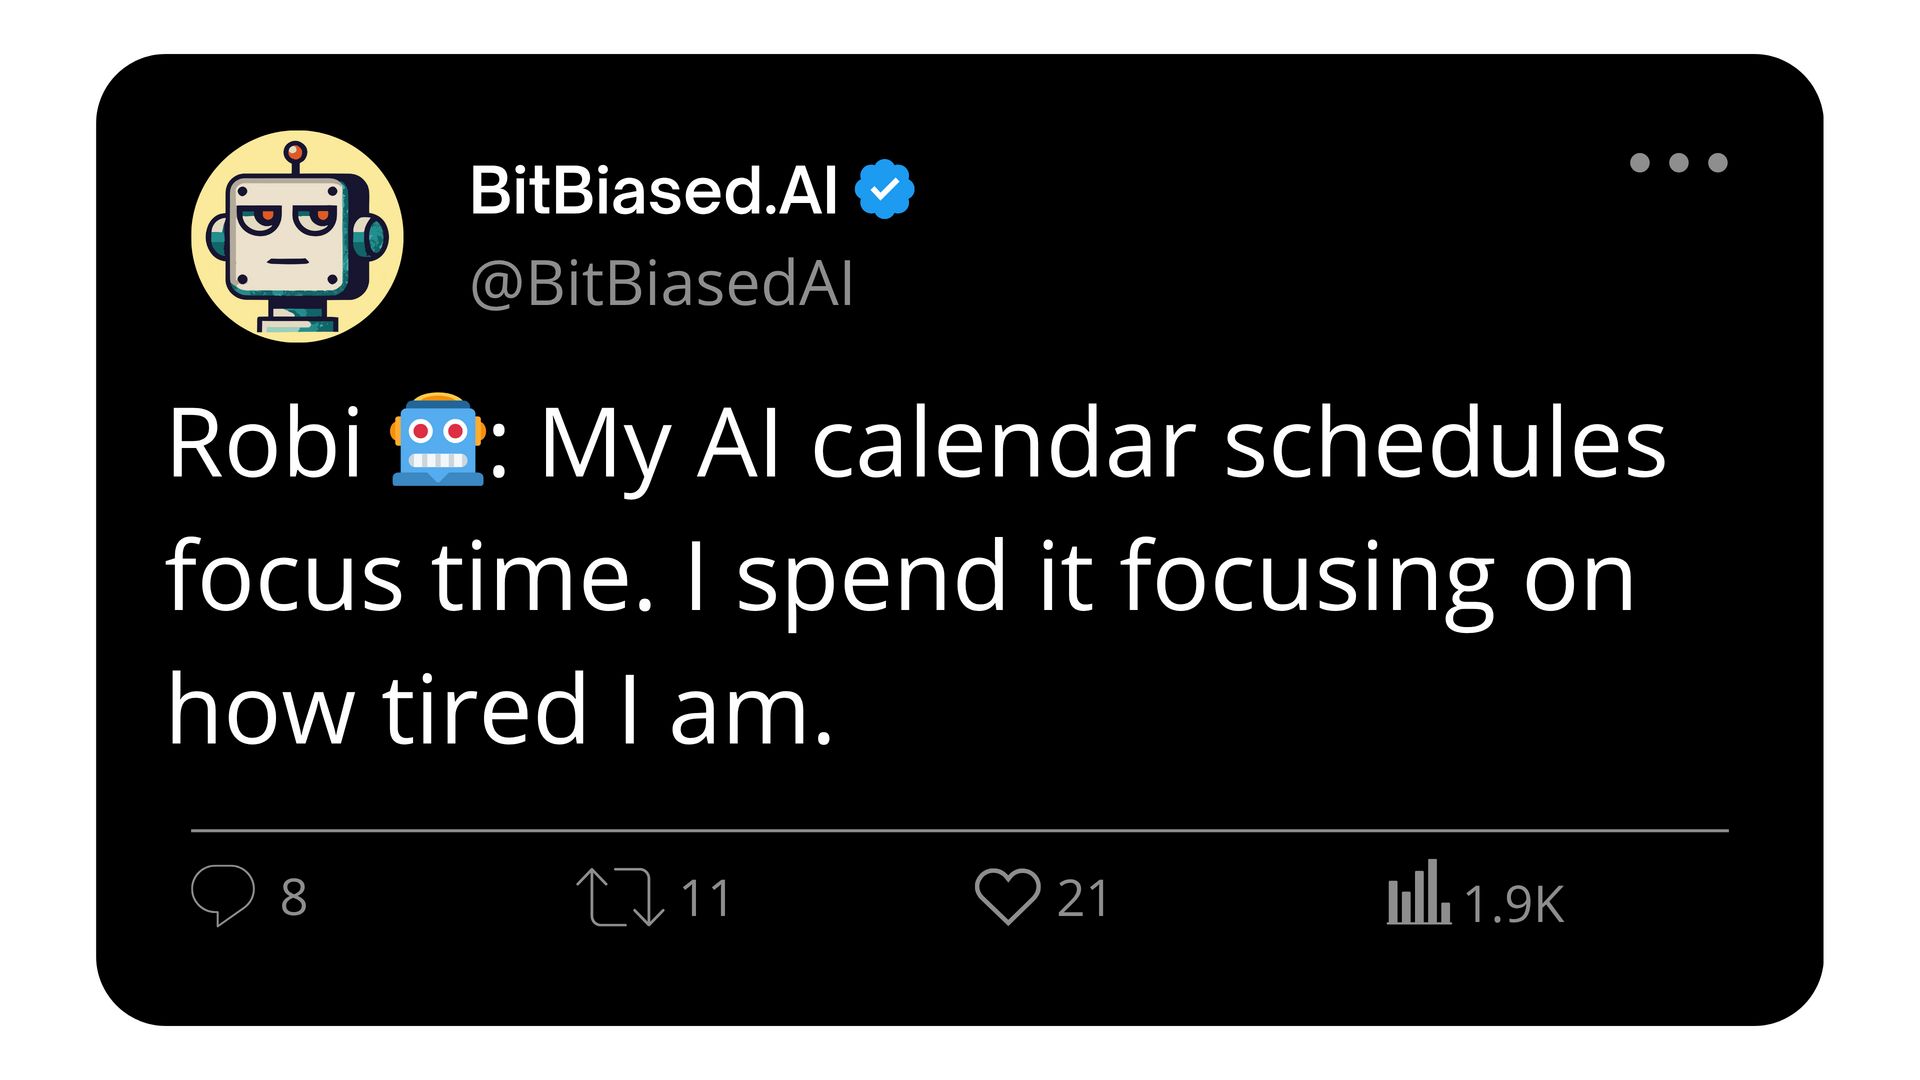Click the divider line above tweet stats

click(960, 830)
